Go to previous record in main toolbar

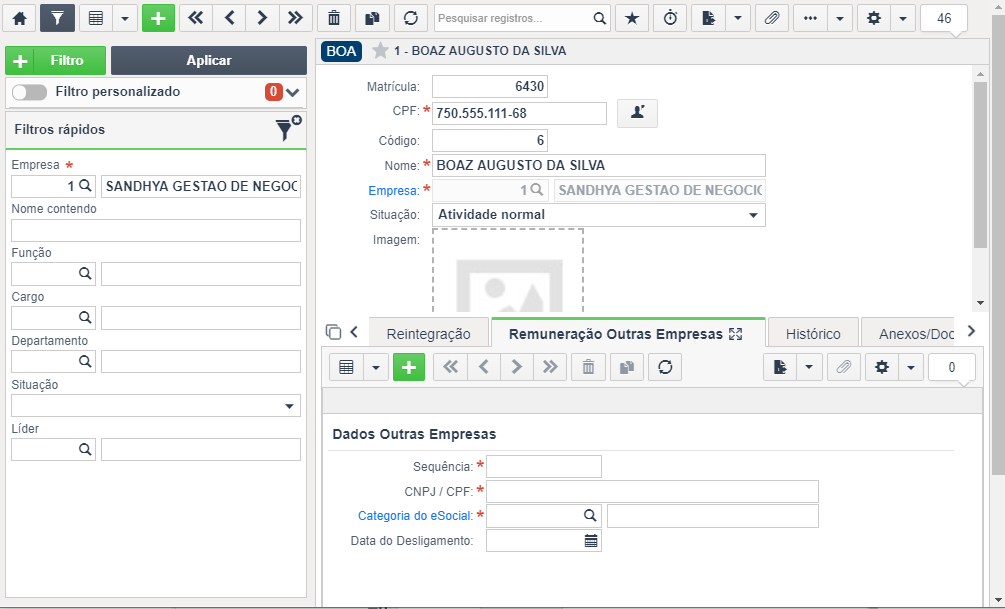229,18
